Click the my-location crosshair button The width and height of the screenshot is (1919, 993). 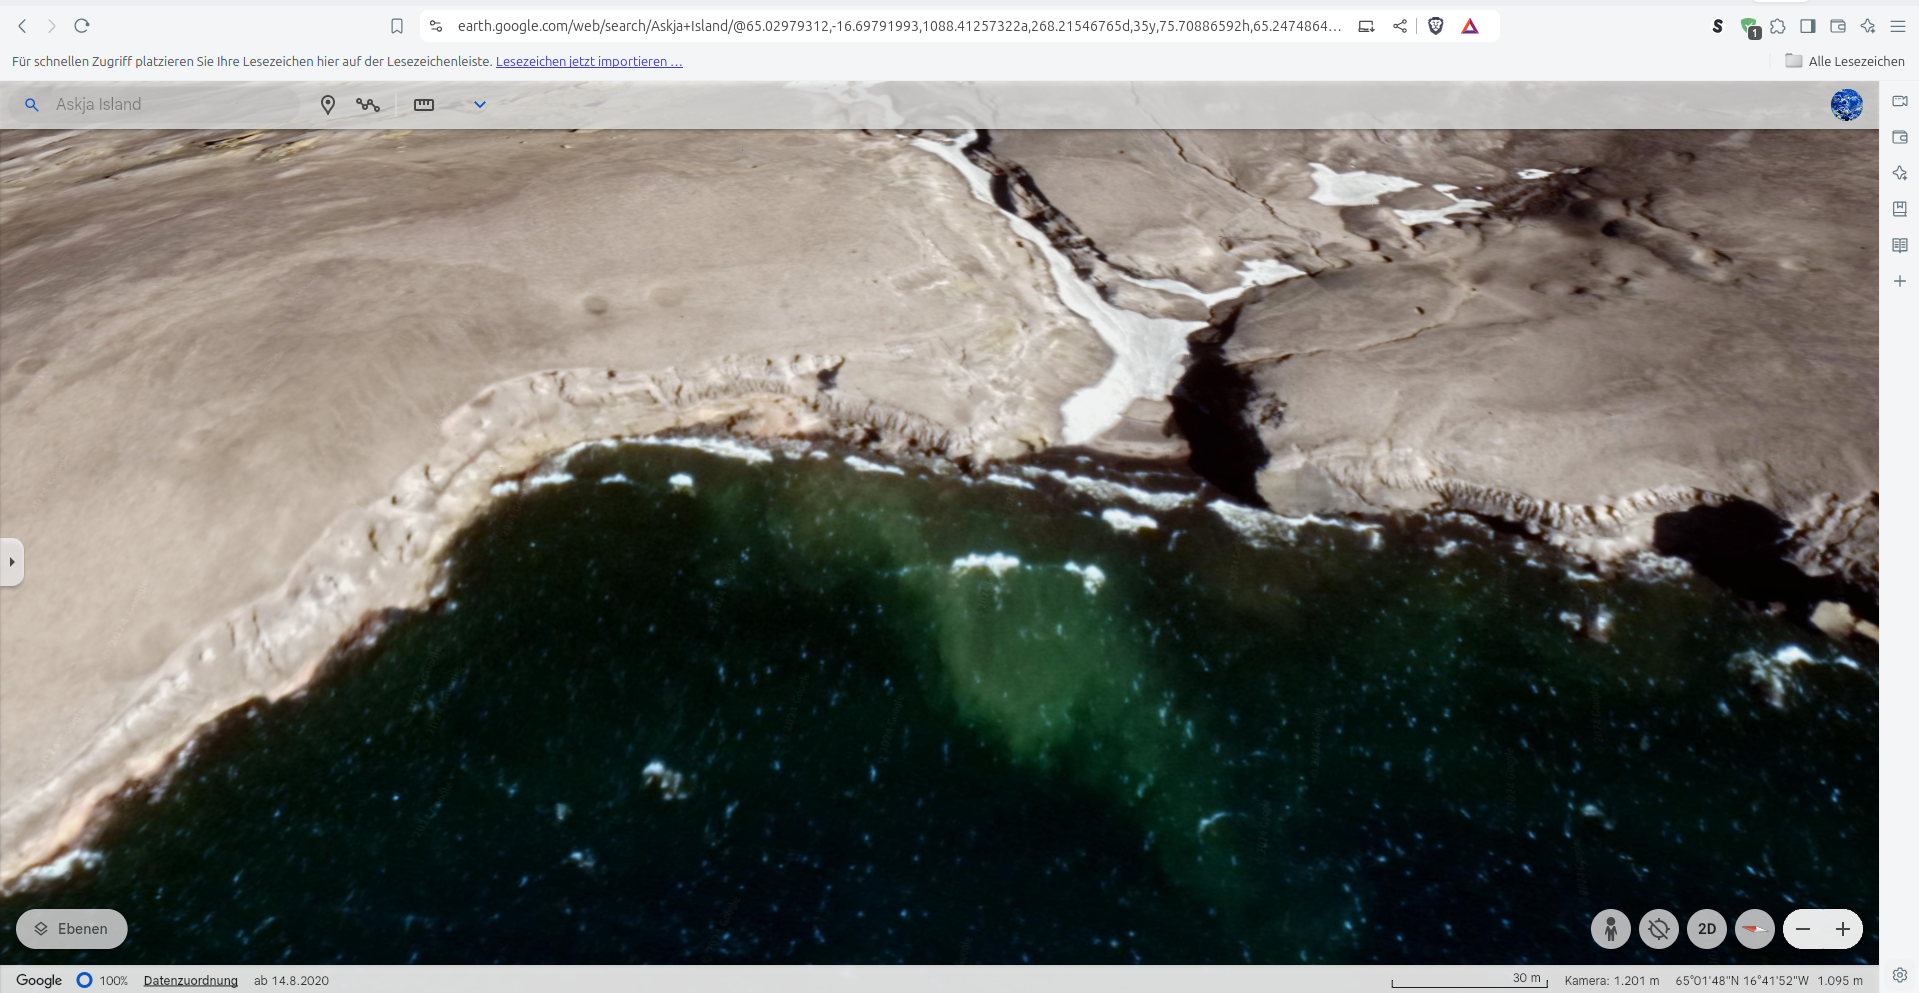(x=1659, y=929)
